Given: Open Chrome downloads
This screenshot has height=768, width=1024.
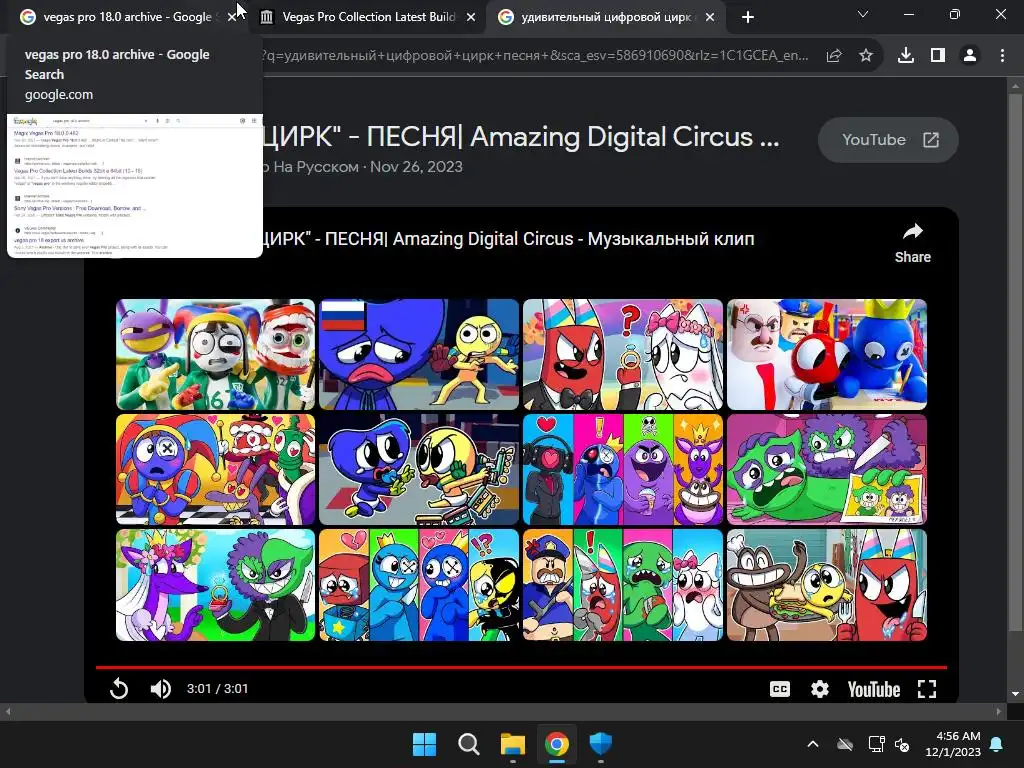Looking at the screenshot, I should (906, 56).
